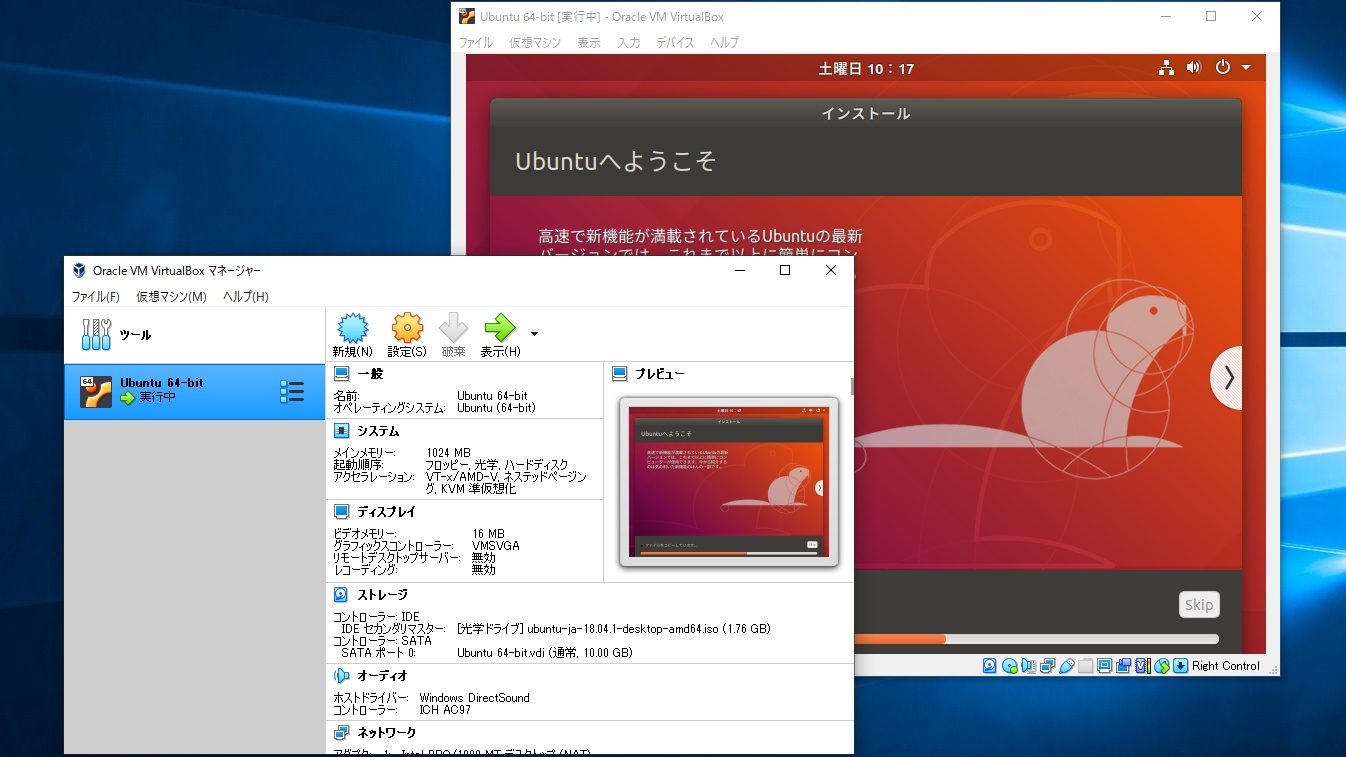Click the システム section heading

[x=378, y=431]
